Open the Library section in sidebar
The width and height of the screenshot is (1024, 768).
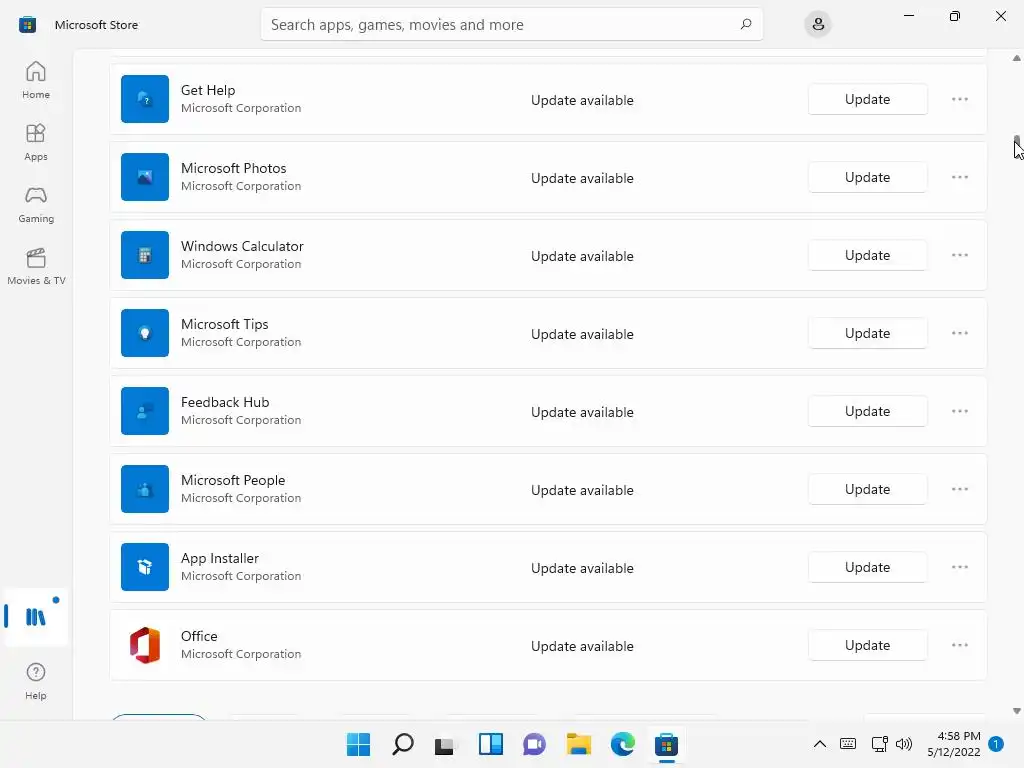(x=36, y=616)
